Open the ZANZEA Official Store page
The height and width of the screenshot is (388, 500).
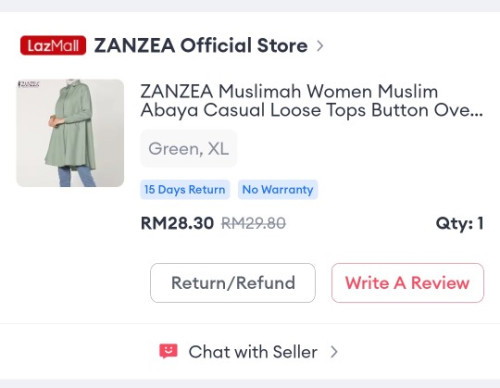pyautogui.click(x=201, y=45)
